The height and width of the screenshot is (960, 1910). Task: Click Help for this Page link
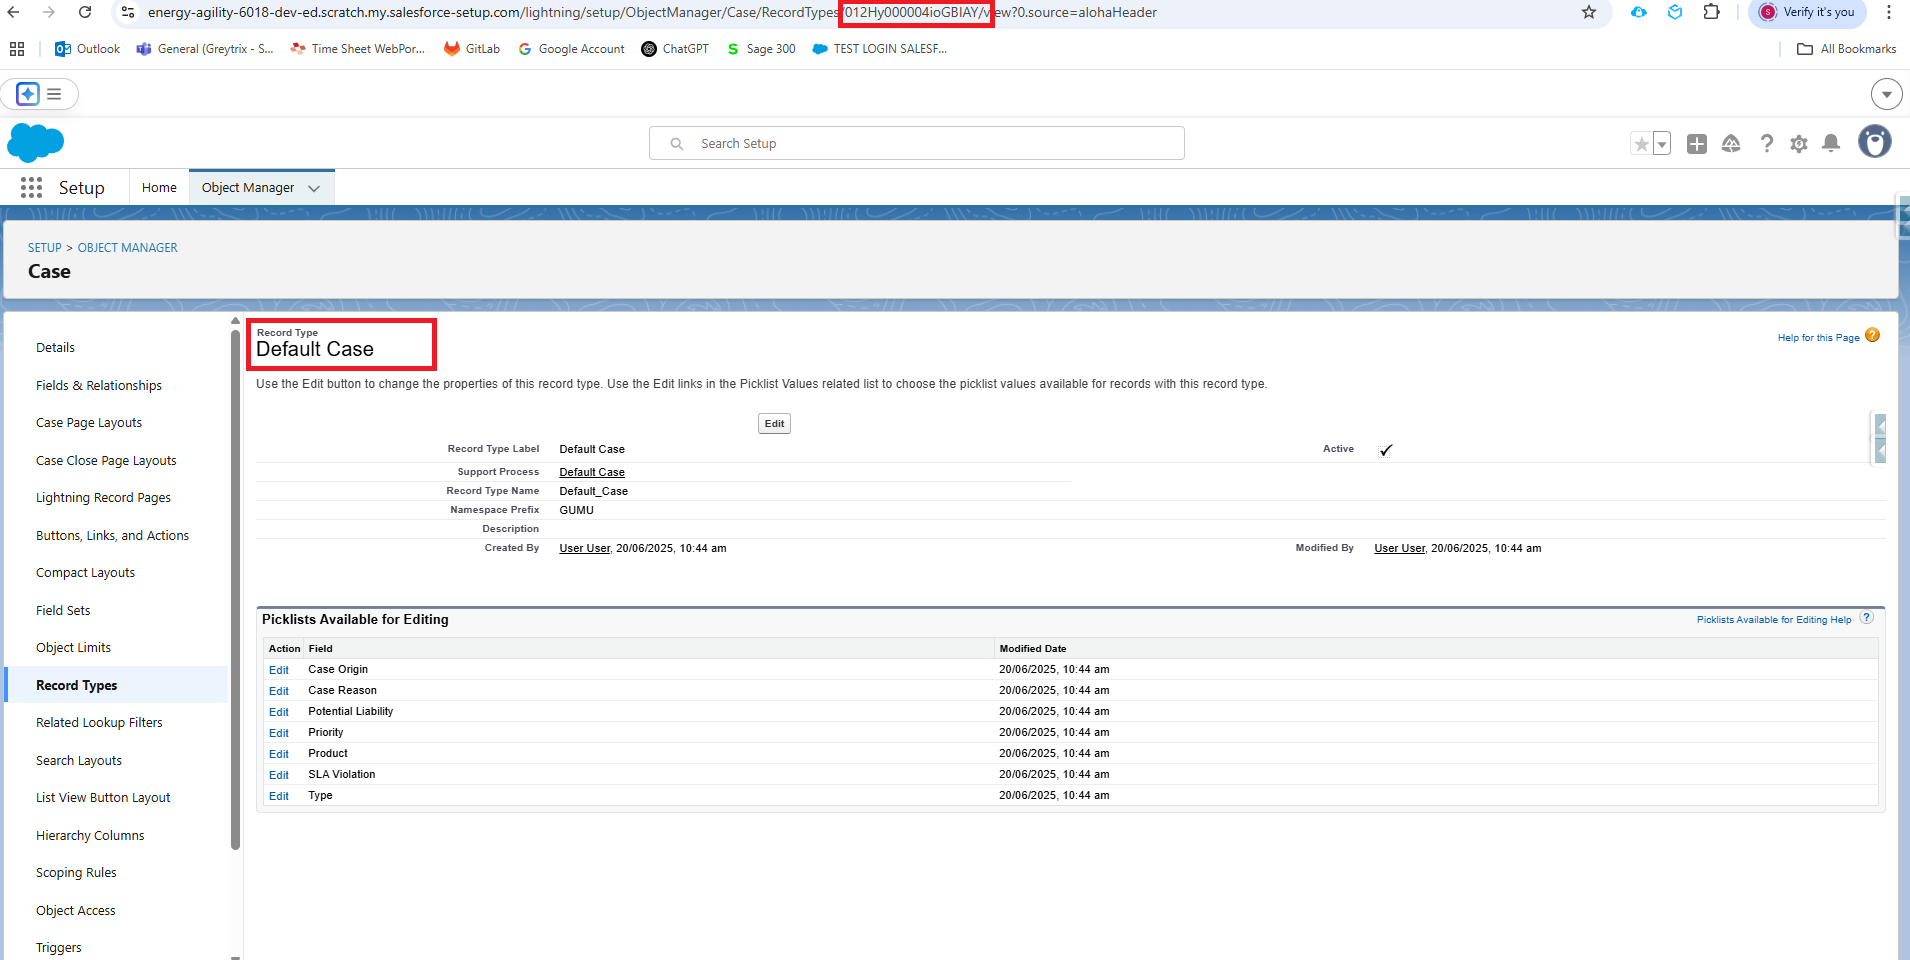[1818, 338]
